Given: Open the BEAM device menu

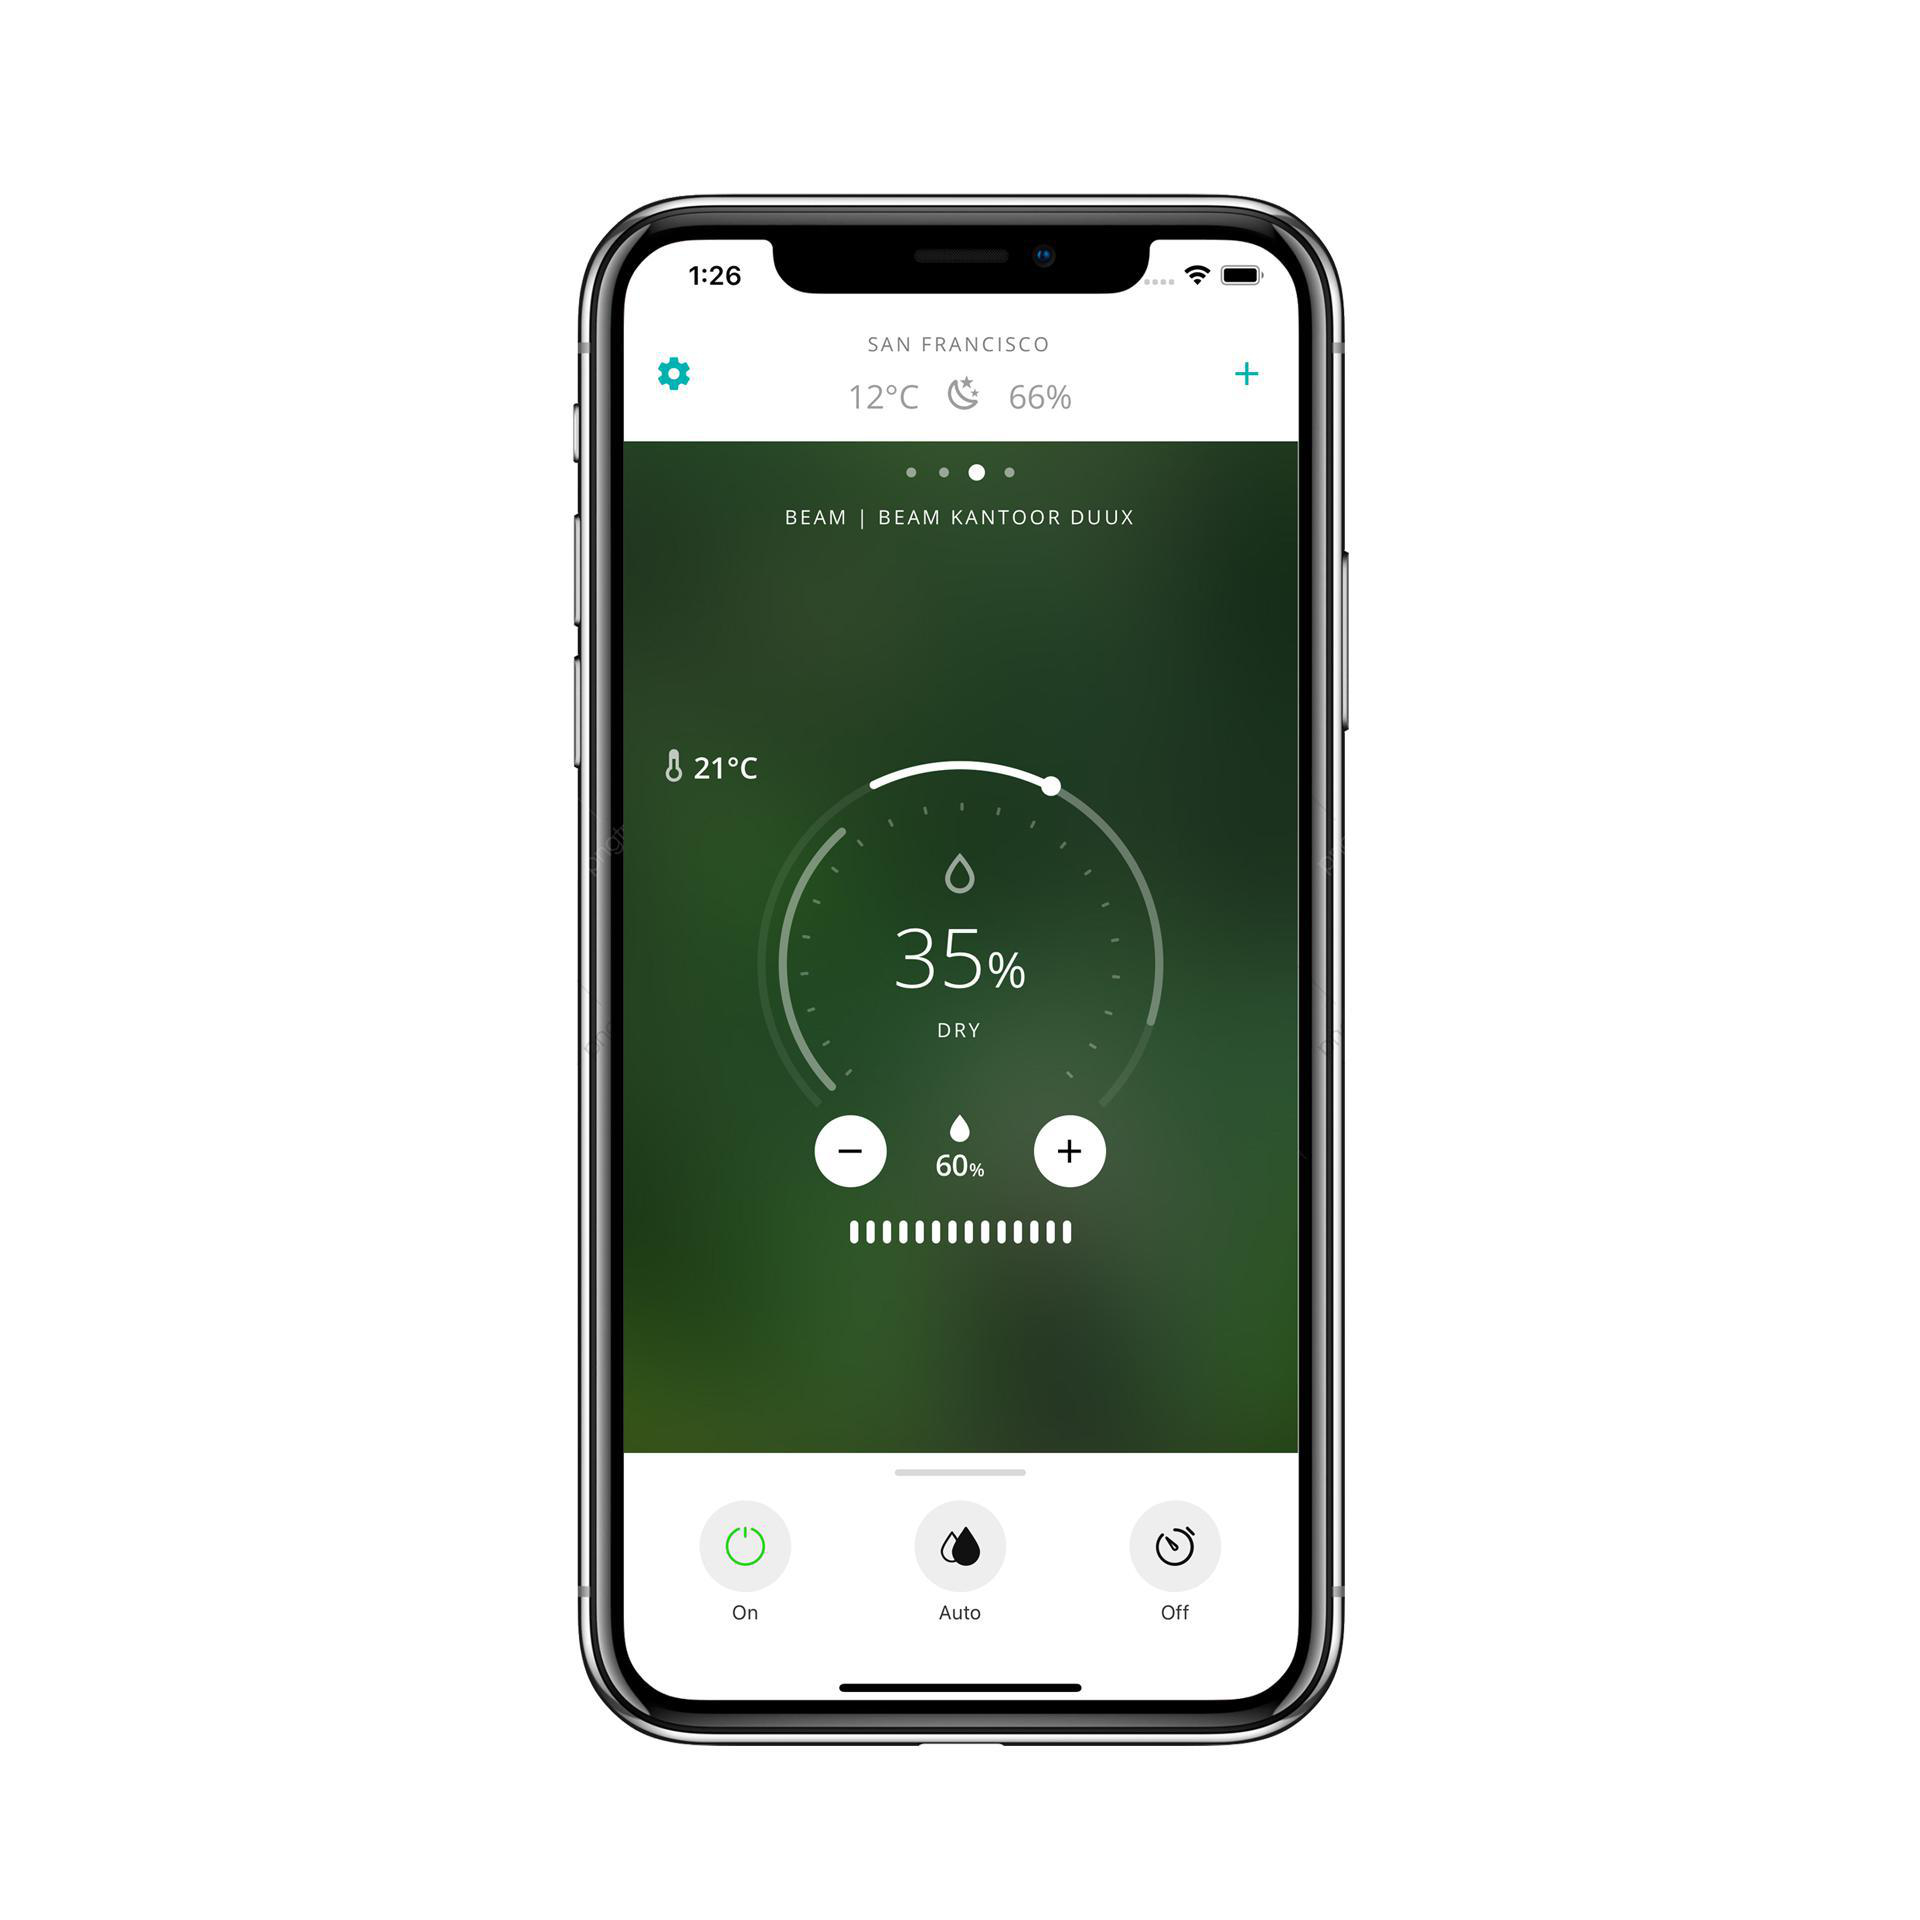Looking at the screenshot, I should [960, 517].
